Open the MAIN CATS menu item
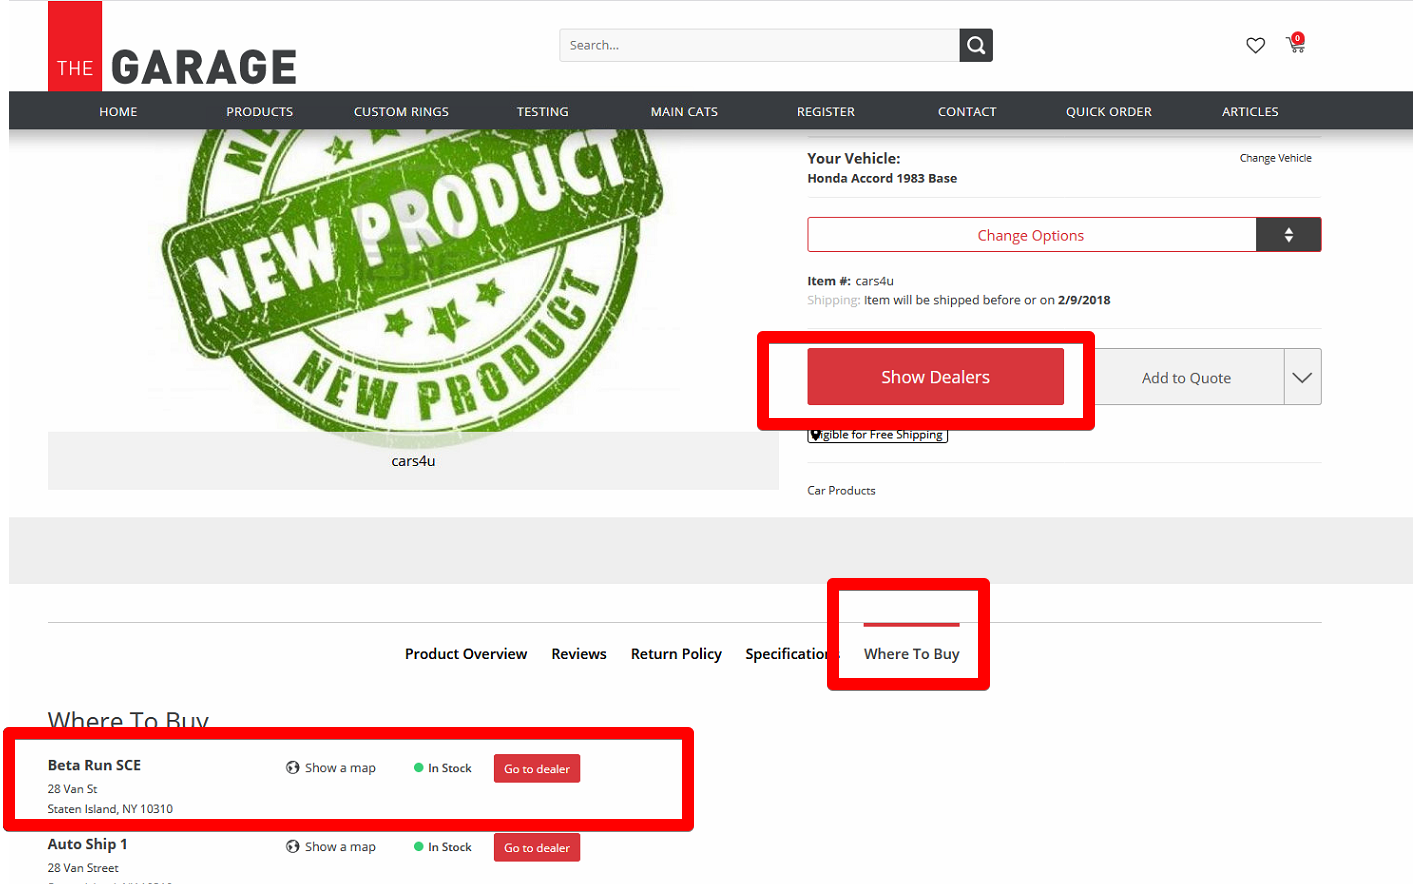Screen dimensions: 1413x884 click(x=684, y=112)
